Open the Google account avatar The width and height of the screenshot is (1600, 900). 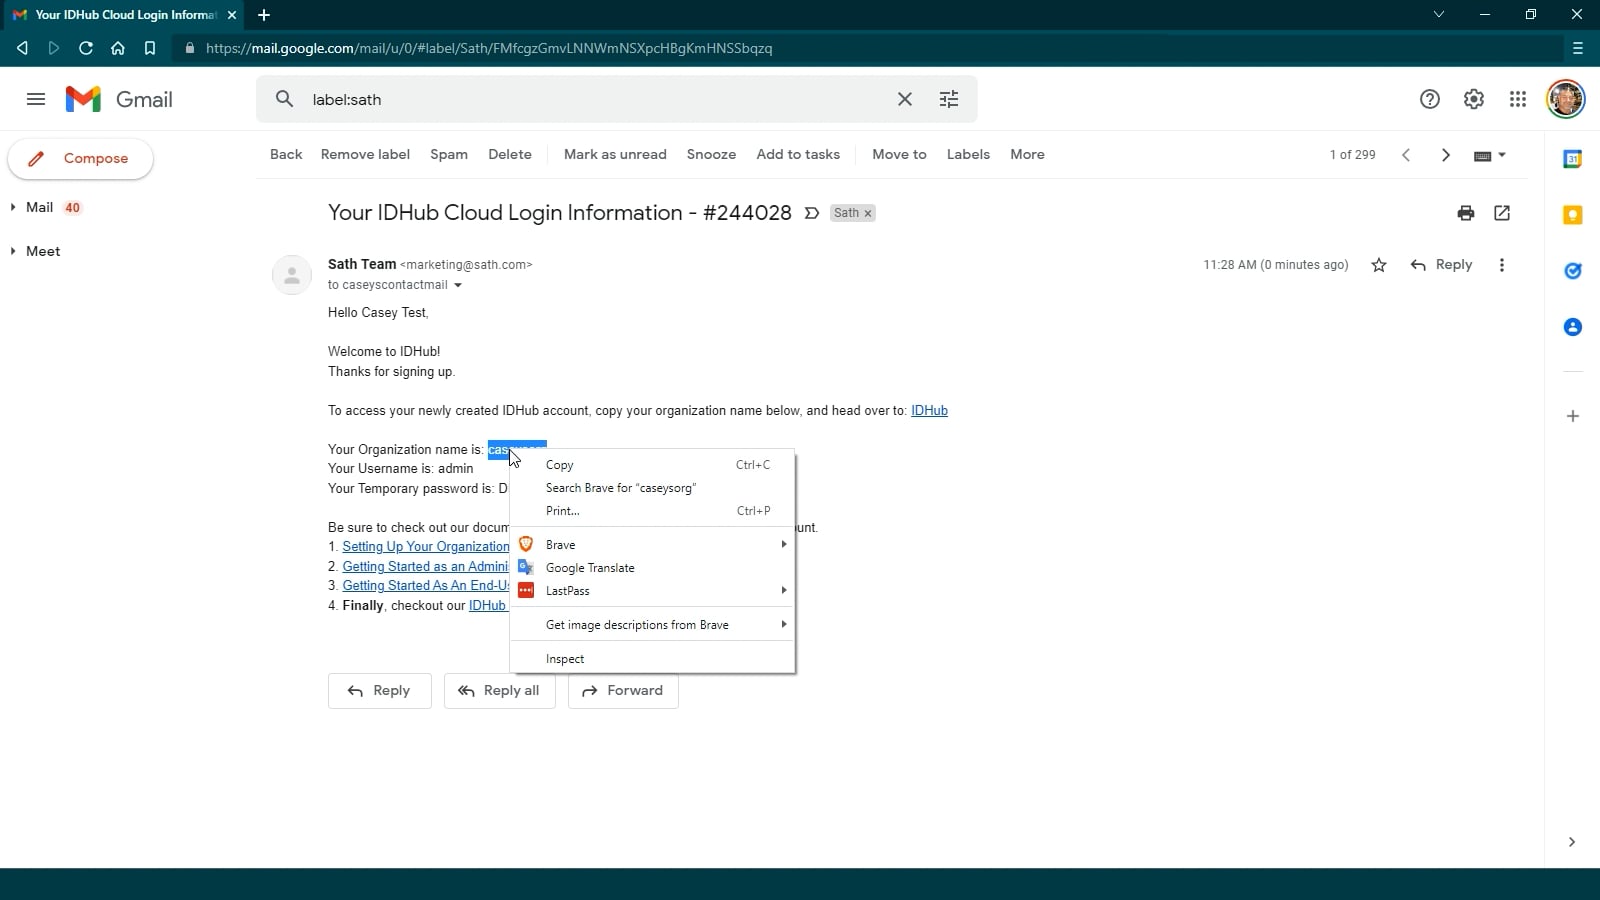[1566, 99]
